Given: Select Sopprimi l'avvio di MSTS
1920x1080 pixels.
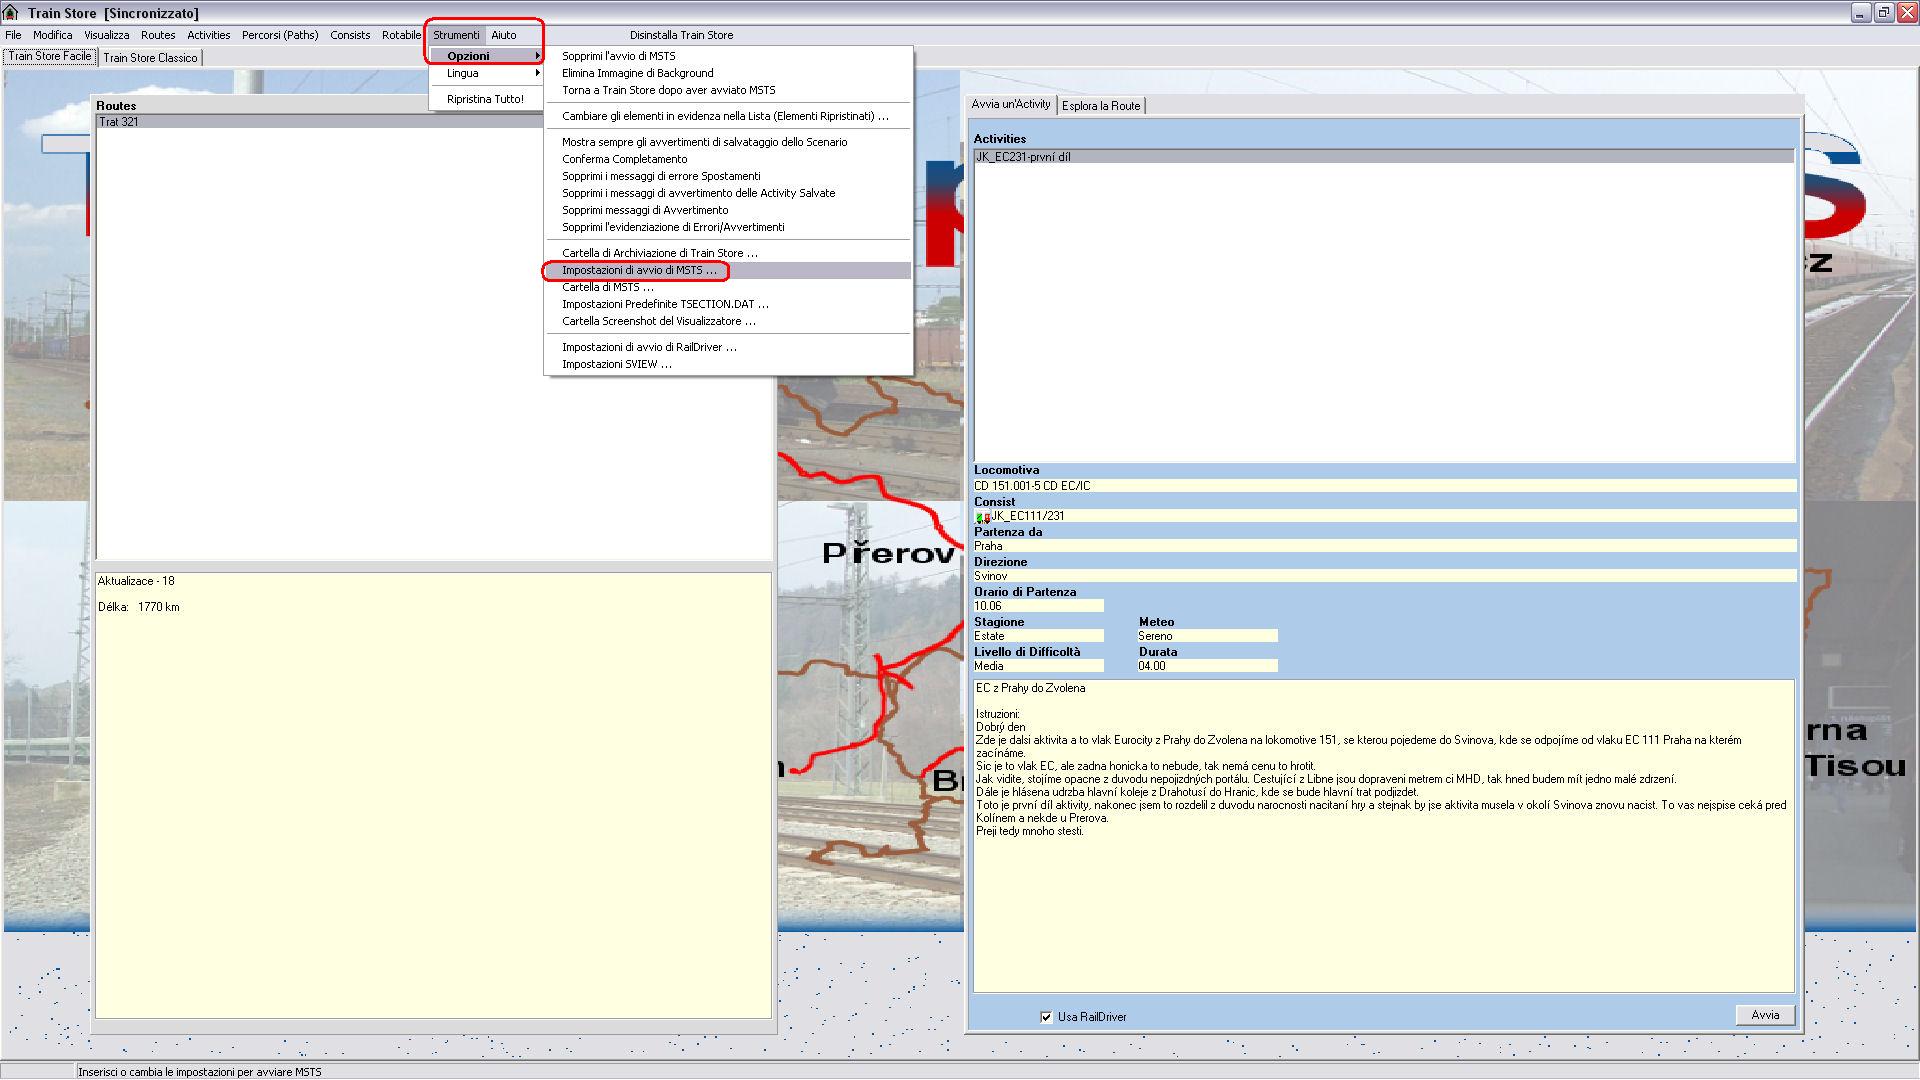Looking at the screenshot, I should [x=728, y=56].
